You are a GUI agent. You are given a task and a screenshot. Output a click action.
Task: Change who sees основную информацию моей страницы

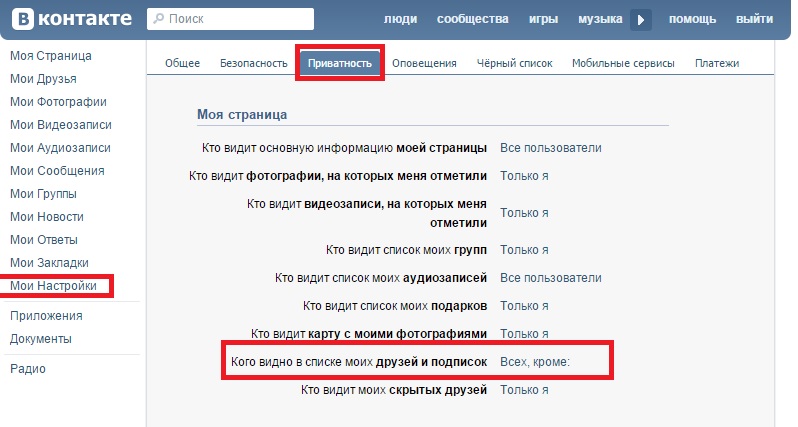551,148
